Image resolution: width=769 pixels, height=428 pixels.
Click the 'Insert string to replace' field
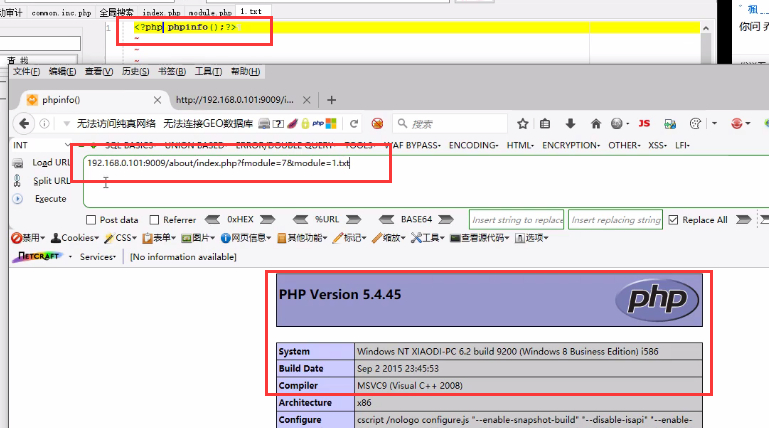(517, 220)
